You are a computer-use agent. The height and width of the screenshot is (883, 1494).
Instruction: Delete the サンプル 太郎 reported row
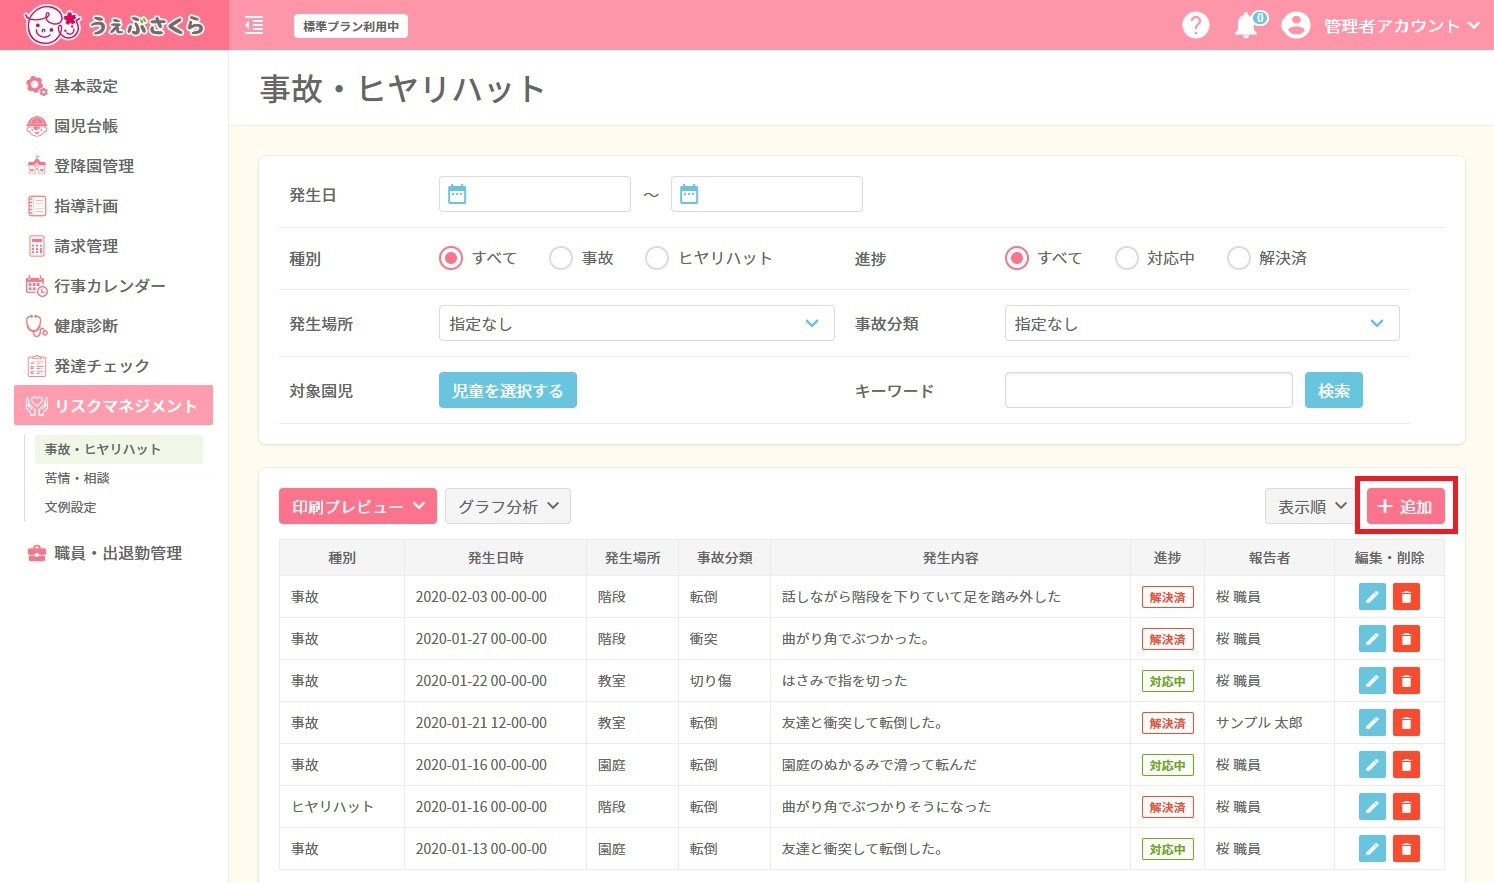tap(1406, 723)
